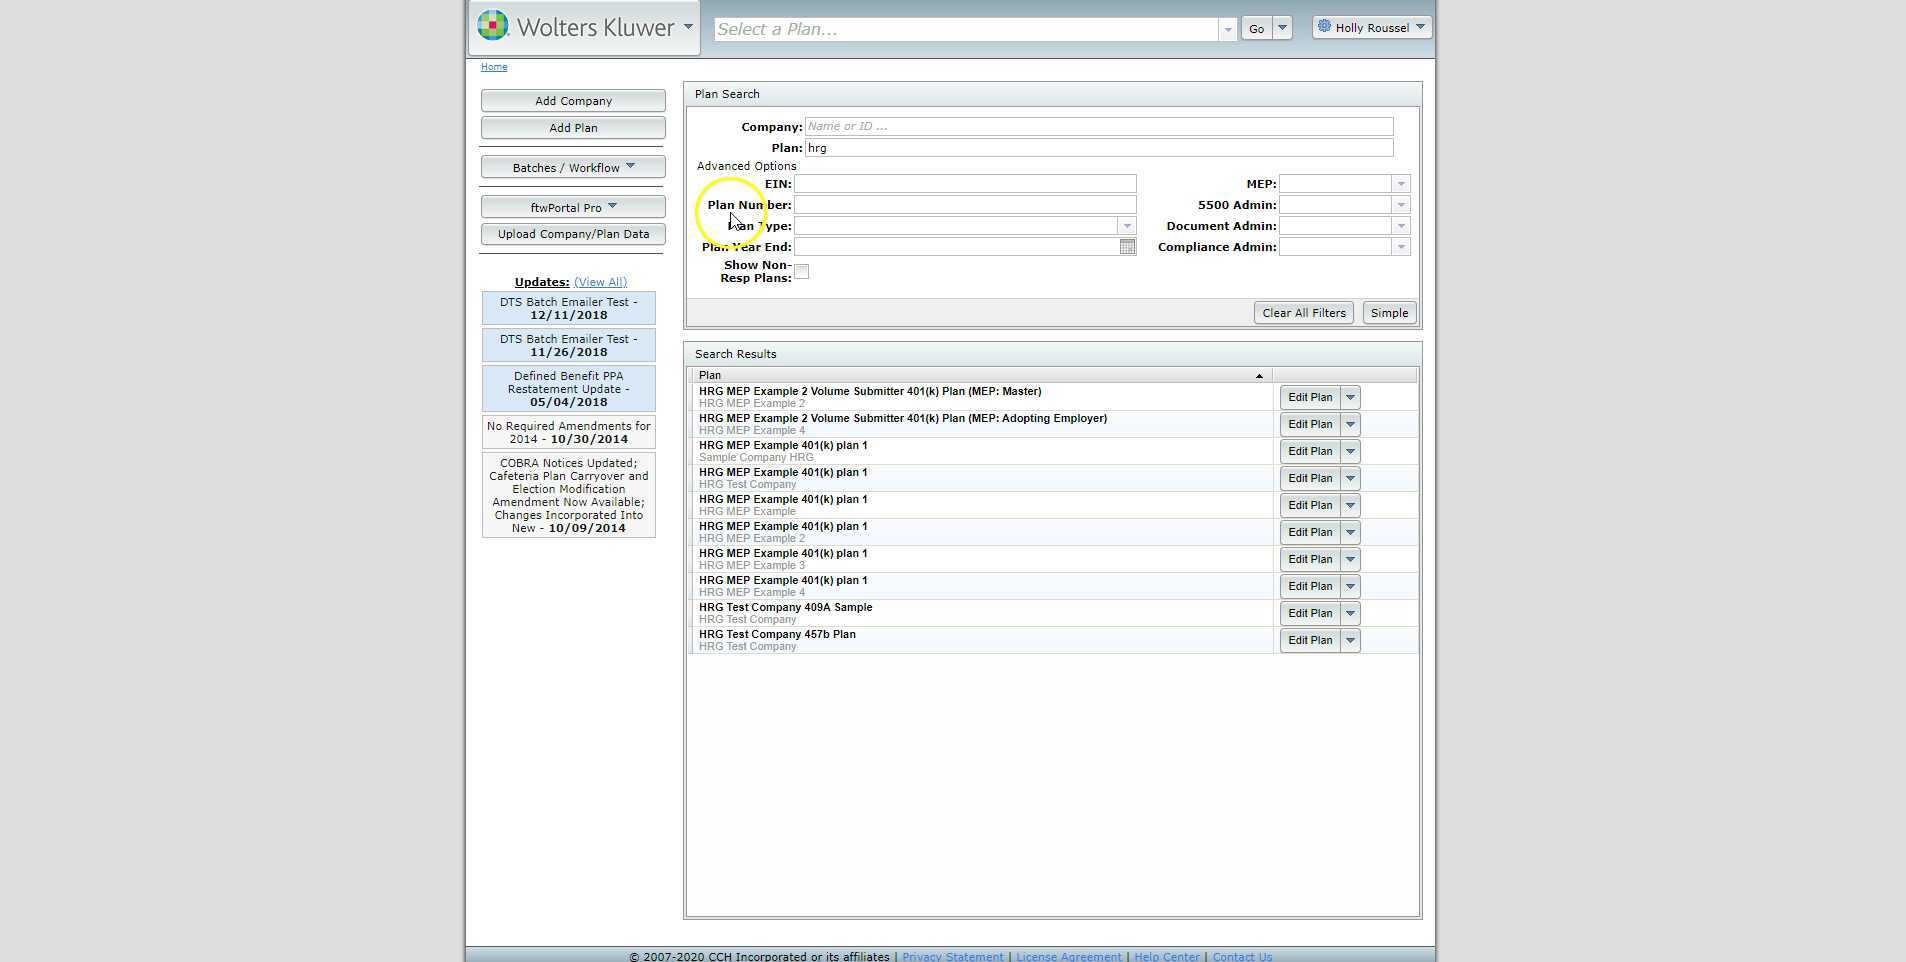Click the sort arrow on the Plan column header

click(x=1258, y=375)
